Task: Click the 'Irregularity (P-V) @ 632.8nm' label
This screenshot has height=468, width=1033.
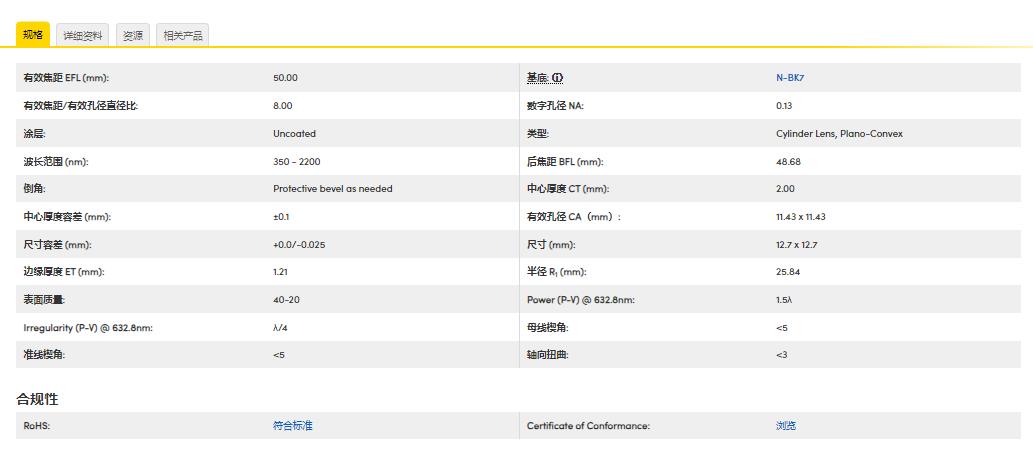Action: [88, 328]
